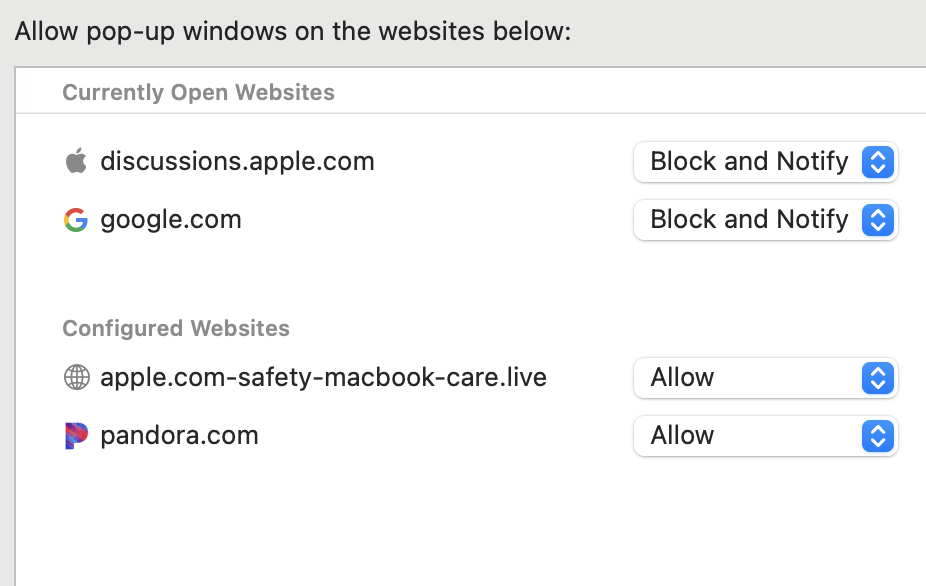Open the Allow dropdown for apple.com-safety-macbook-care.live
Viewport: 926px width, 586px height.
click(748, 378)
